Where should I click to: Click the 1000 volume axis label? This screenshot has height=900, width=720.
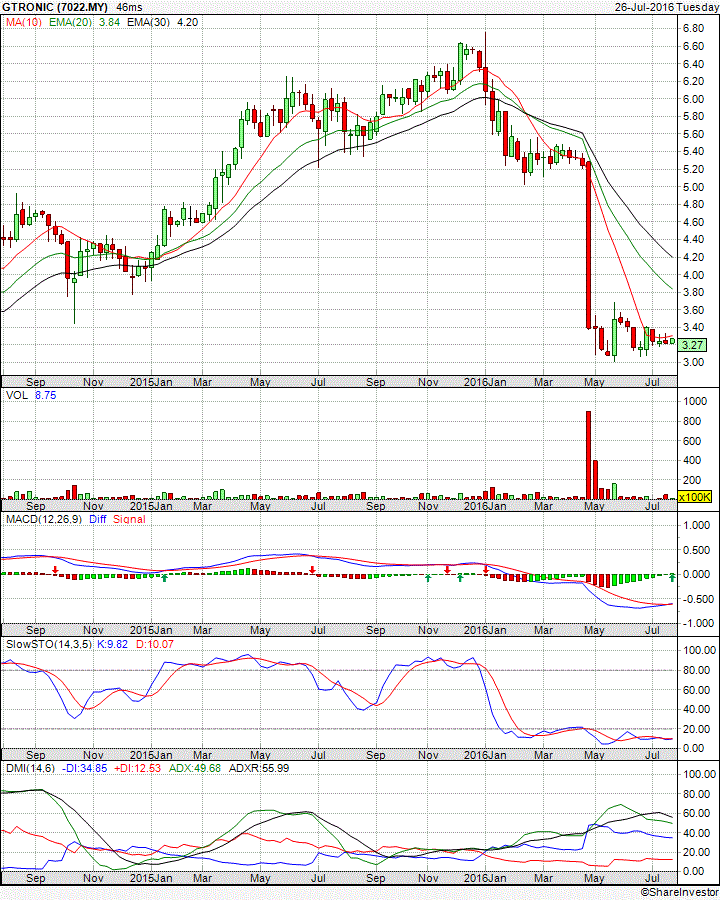coord(695,402)
